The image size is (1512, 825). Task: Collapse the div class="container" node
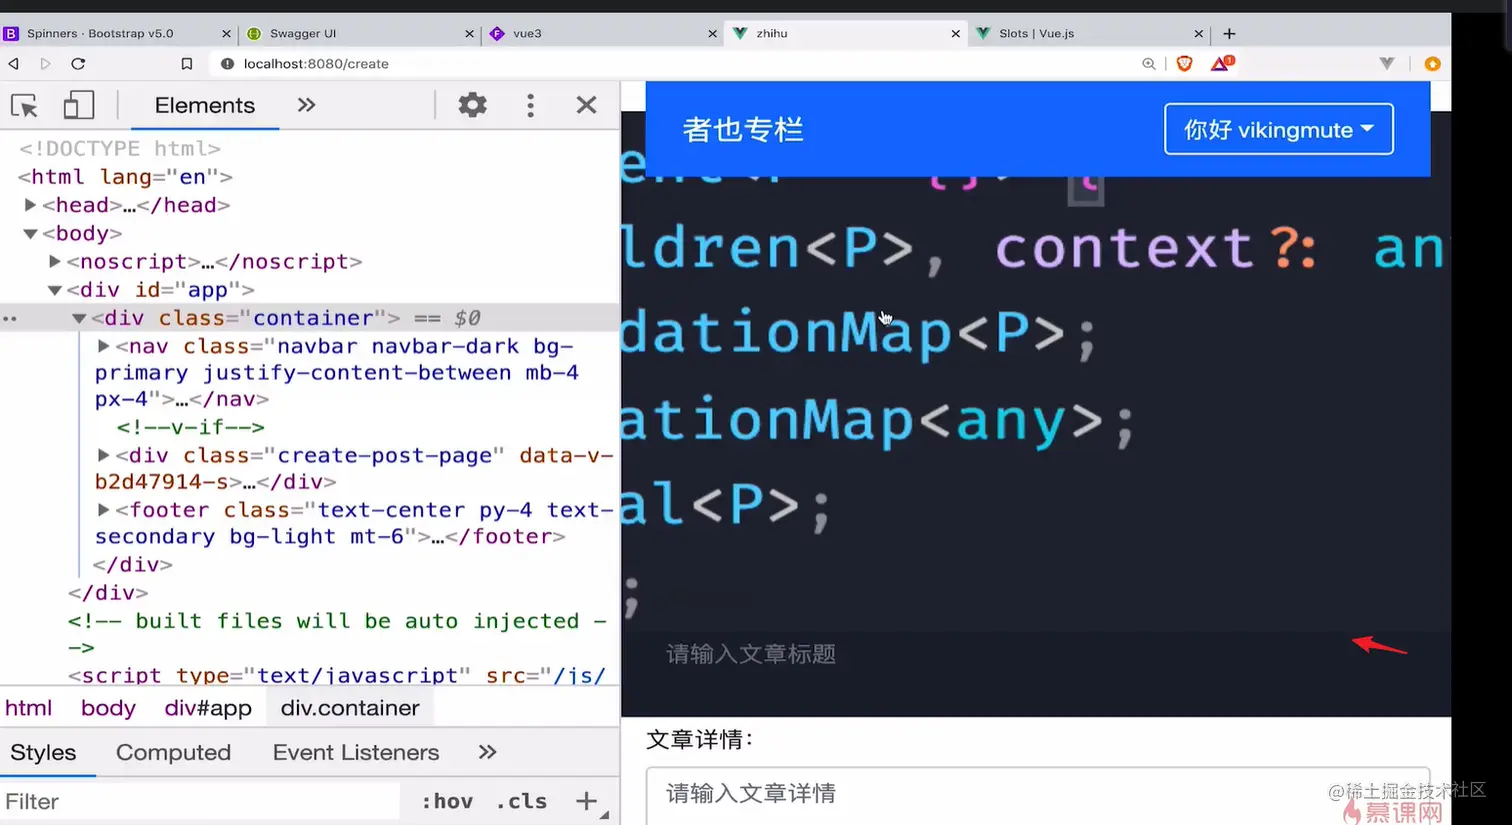click(x=79, y=318)
